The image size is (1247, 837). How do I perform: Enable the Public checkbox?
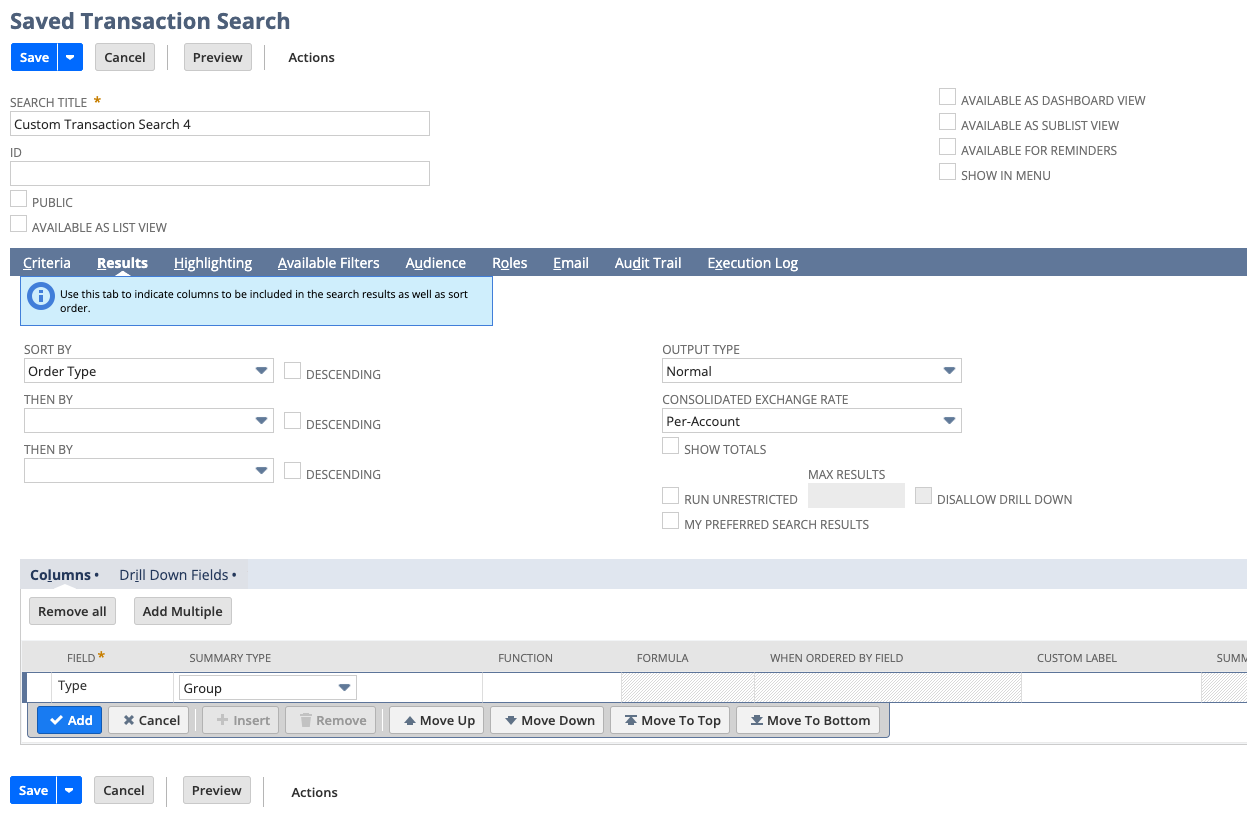point(19,199)
